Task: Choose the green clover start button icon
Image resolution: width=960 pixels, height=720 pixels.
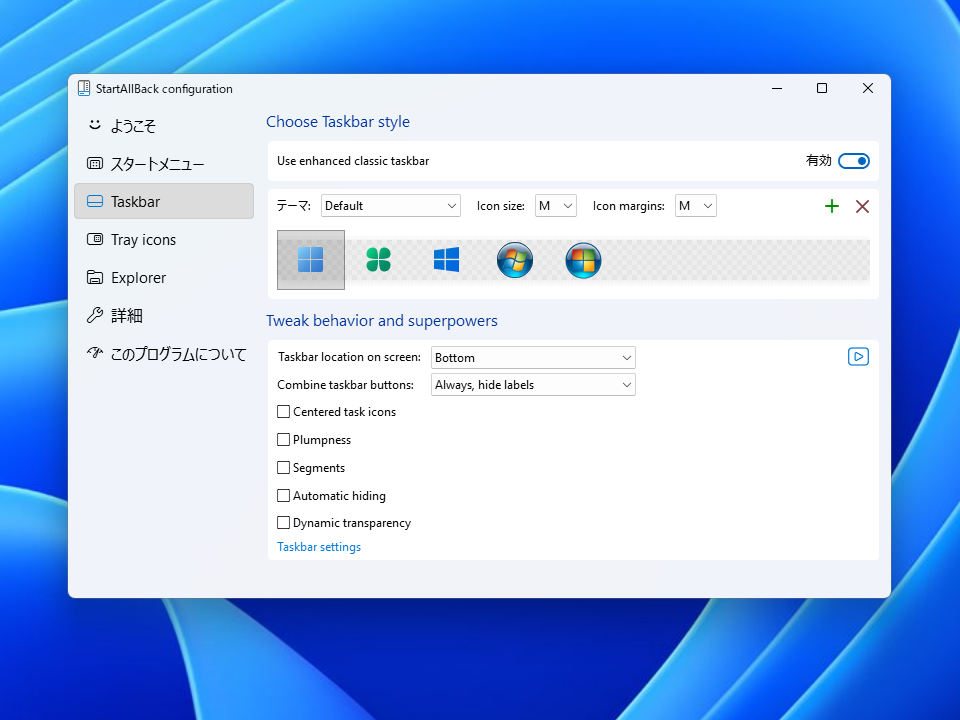Action: click(x=378, y=260)
